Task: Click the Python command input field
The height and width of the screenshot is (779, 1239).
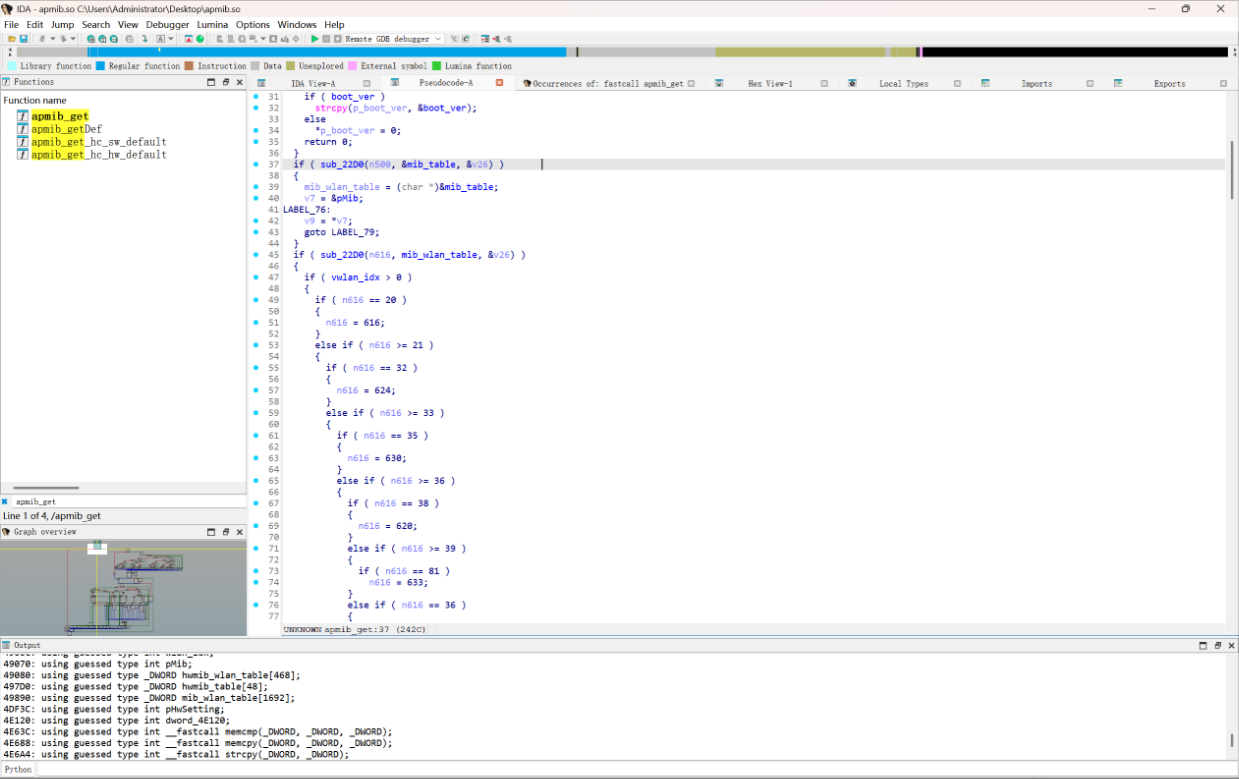Action: [637, 769]
